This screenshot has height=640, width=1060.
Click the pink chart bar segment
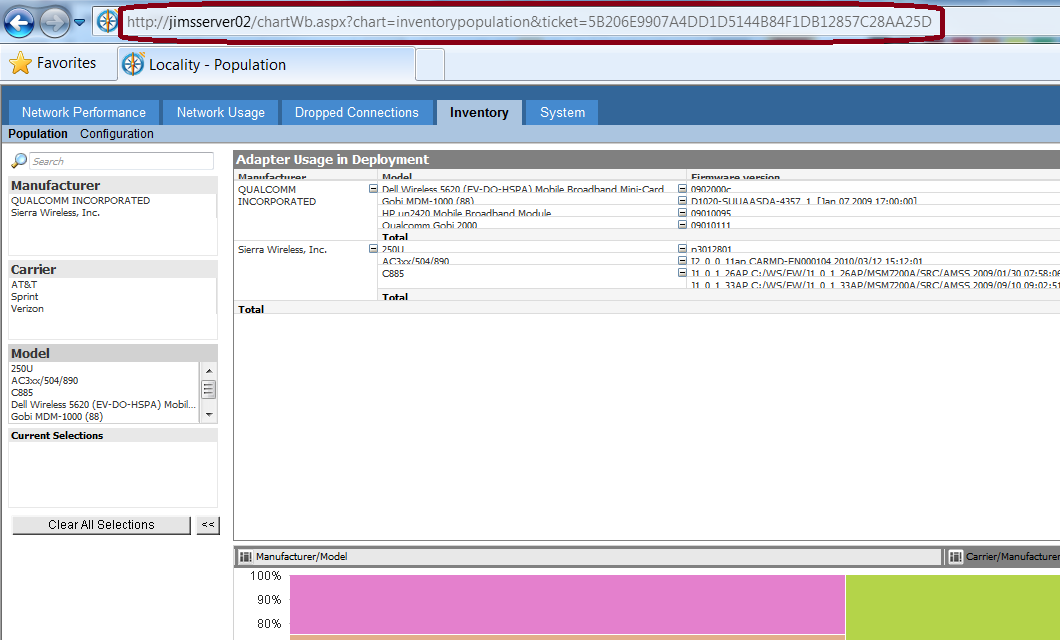pos(567,604)
